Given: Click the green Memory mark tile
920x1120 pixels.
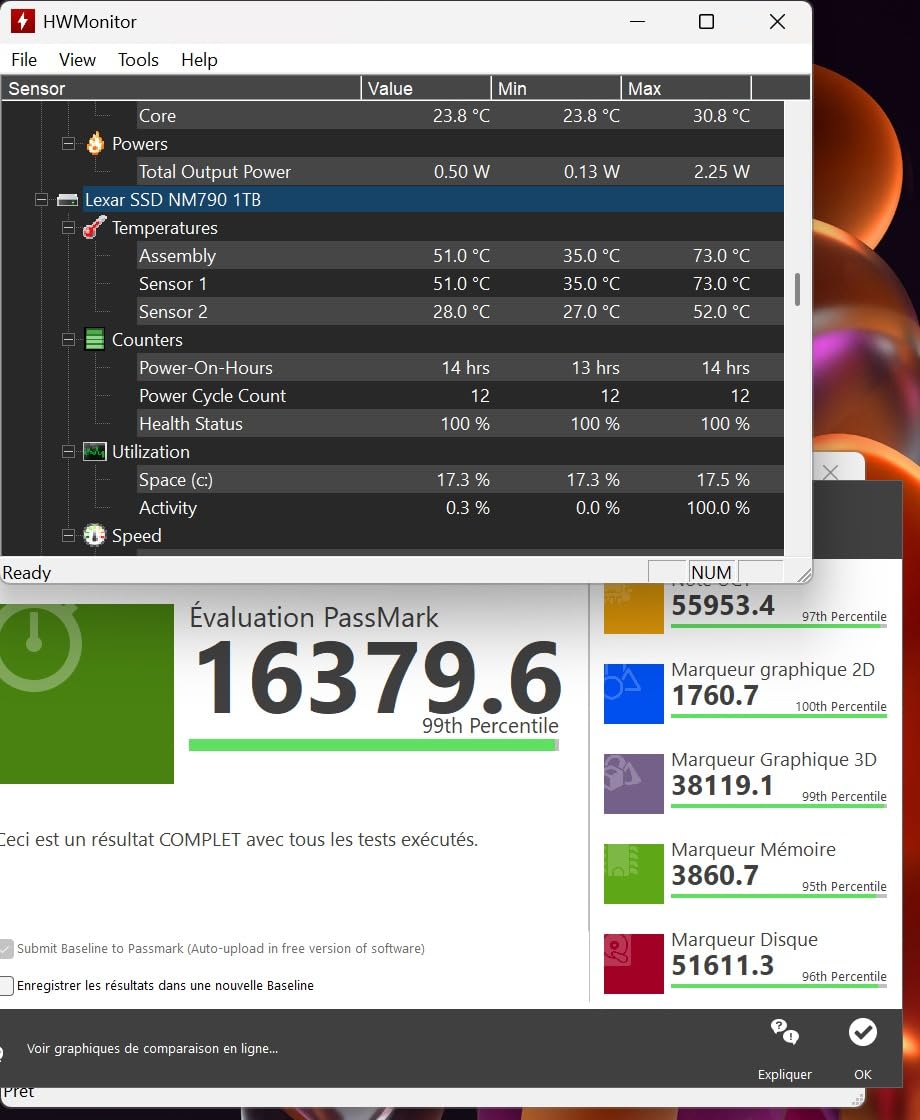Looking at the screenshot, I should pos(634,874).
